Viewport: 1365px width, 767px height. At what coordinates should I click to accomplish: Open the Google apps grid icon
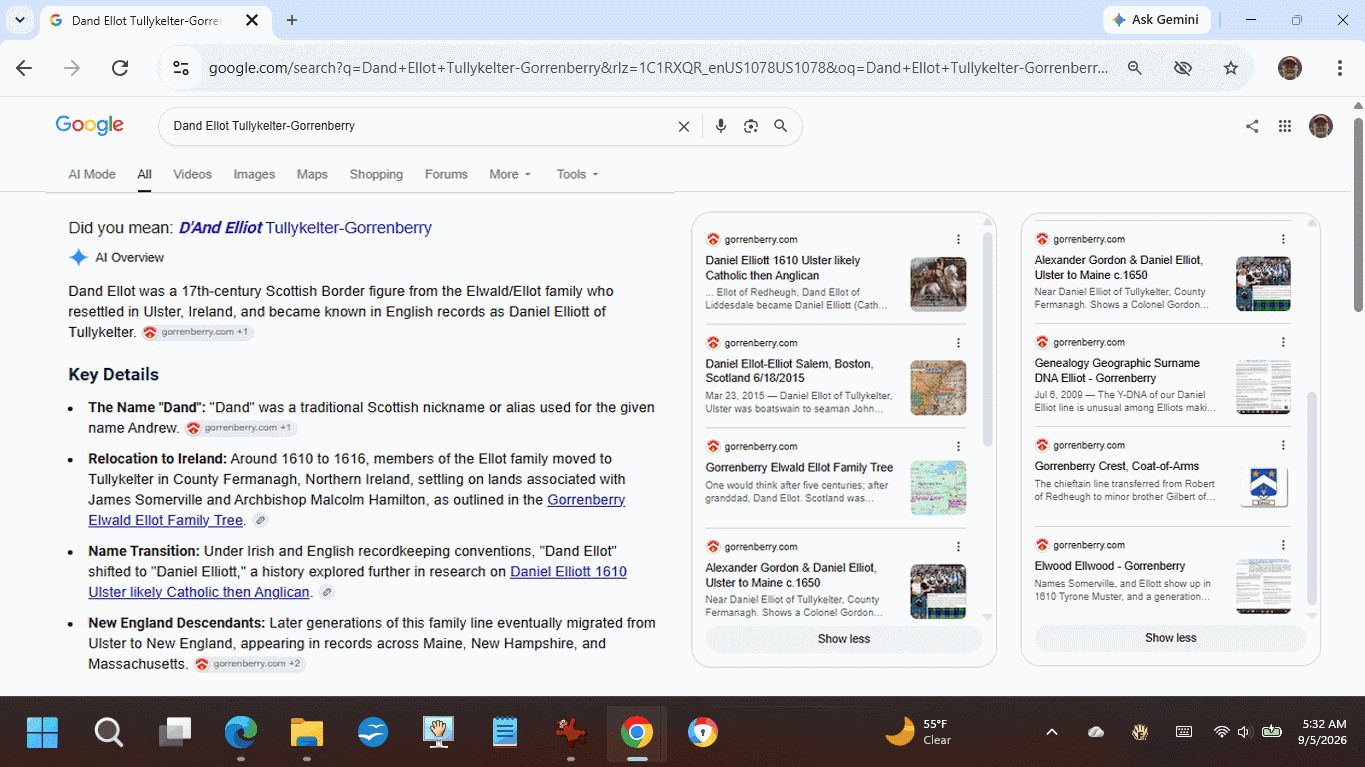click(x=1285, y=126)
